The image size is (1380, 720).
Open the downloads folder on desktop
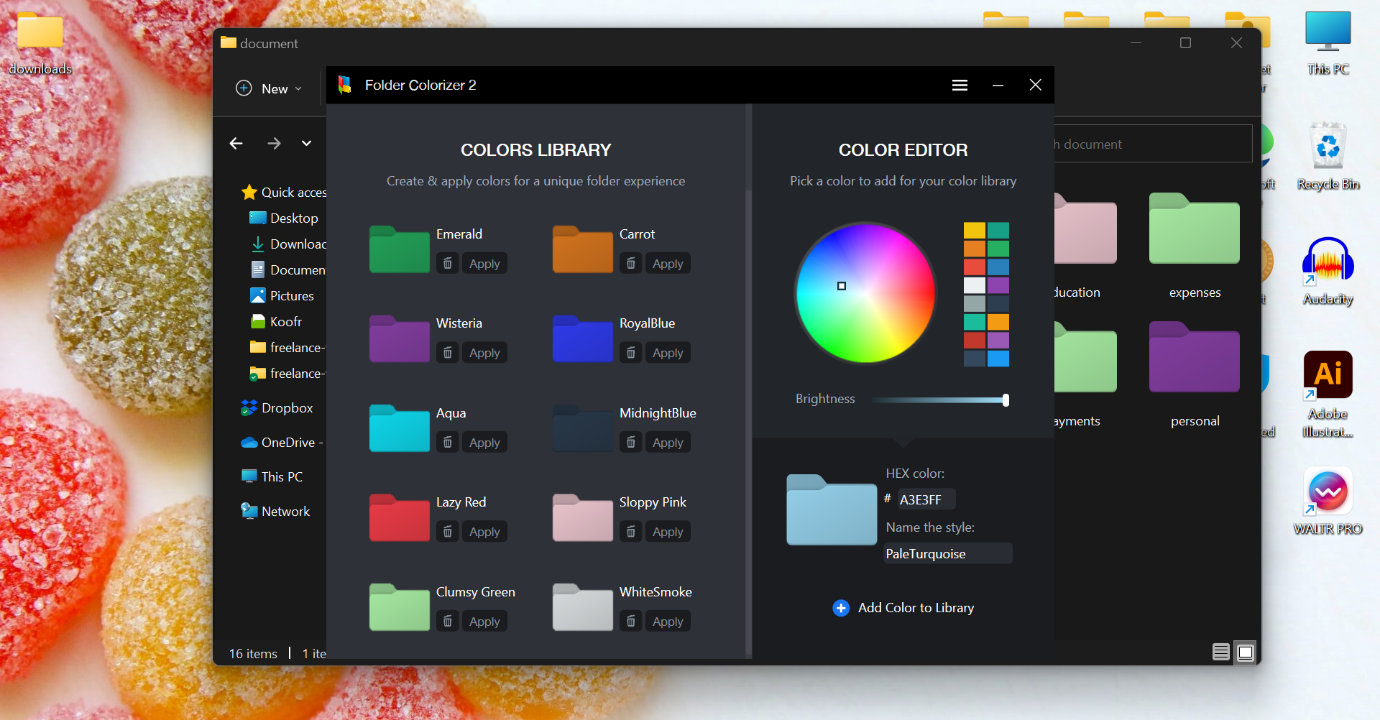(x=40, y=42)
